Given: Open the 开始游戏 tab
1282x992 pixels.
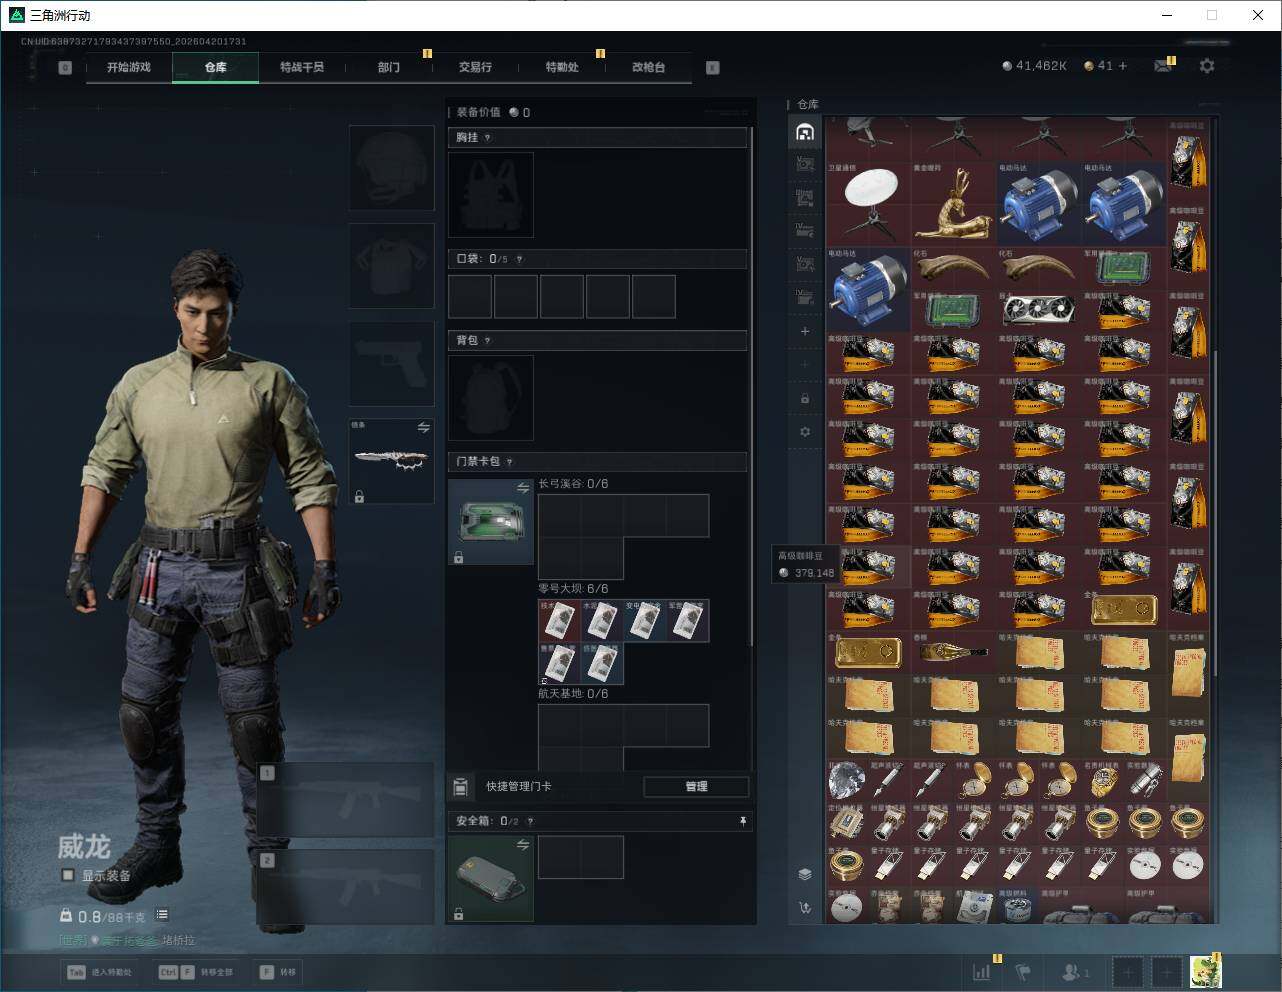Looking at the screenshot, I should 129,67.
